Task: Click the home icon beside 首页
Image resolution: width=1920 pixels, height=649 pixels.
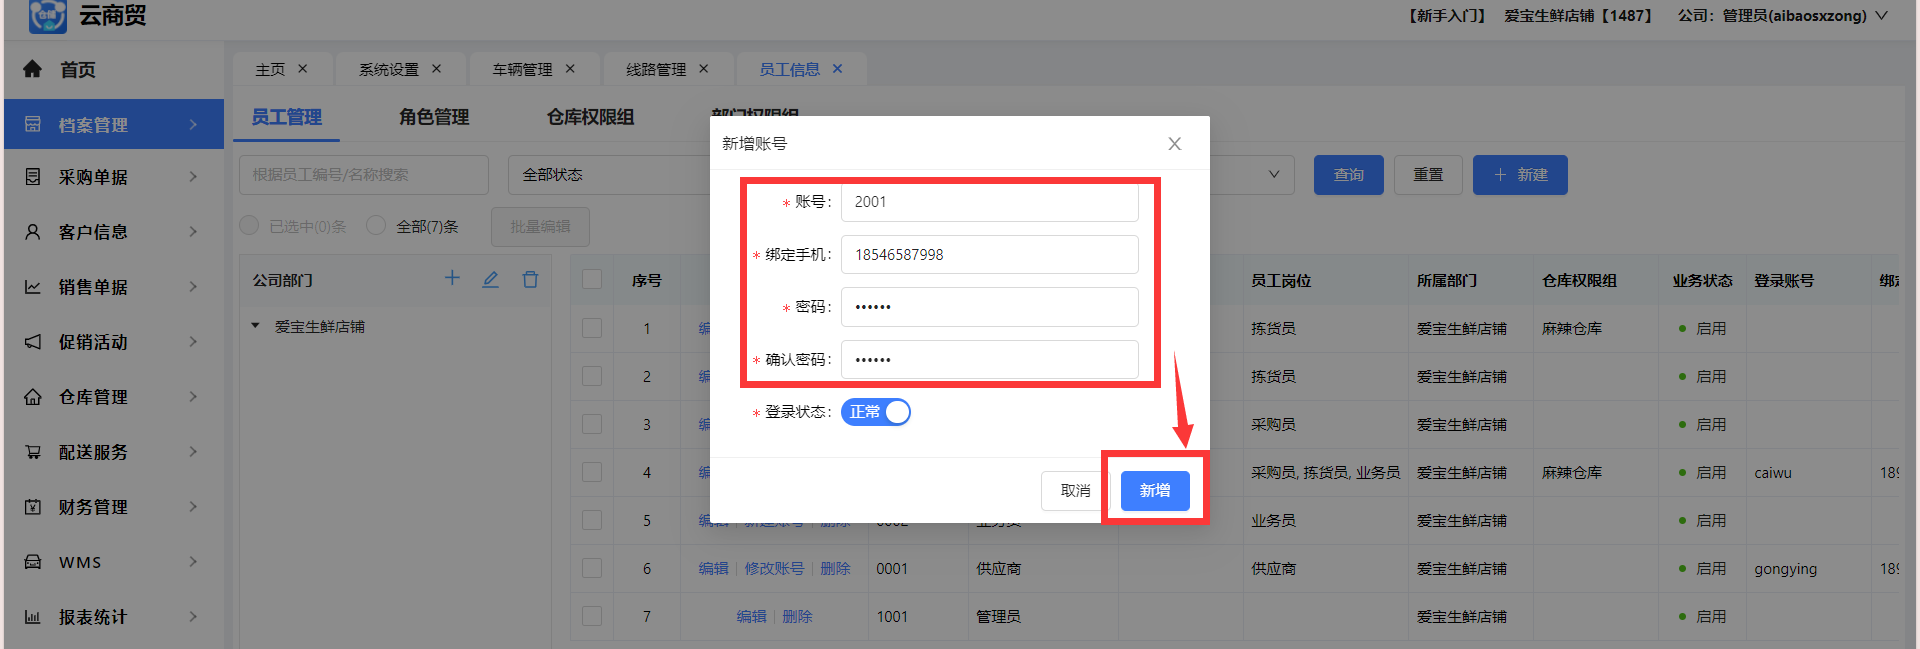Action: point(33,69)
